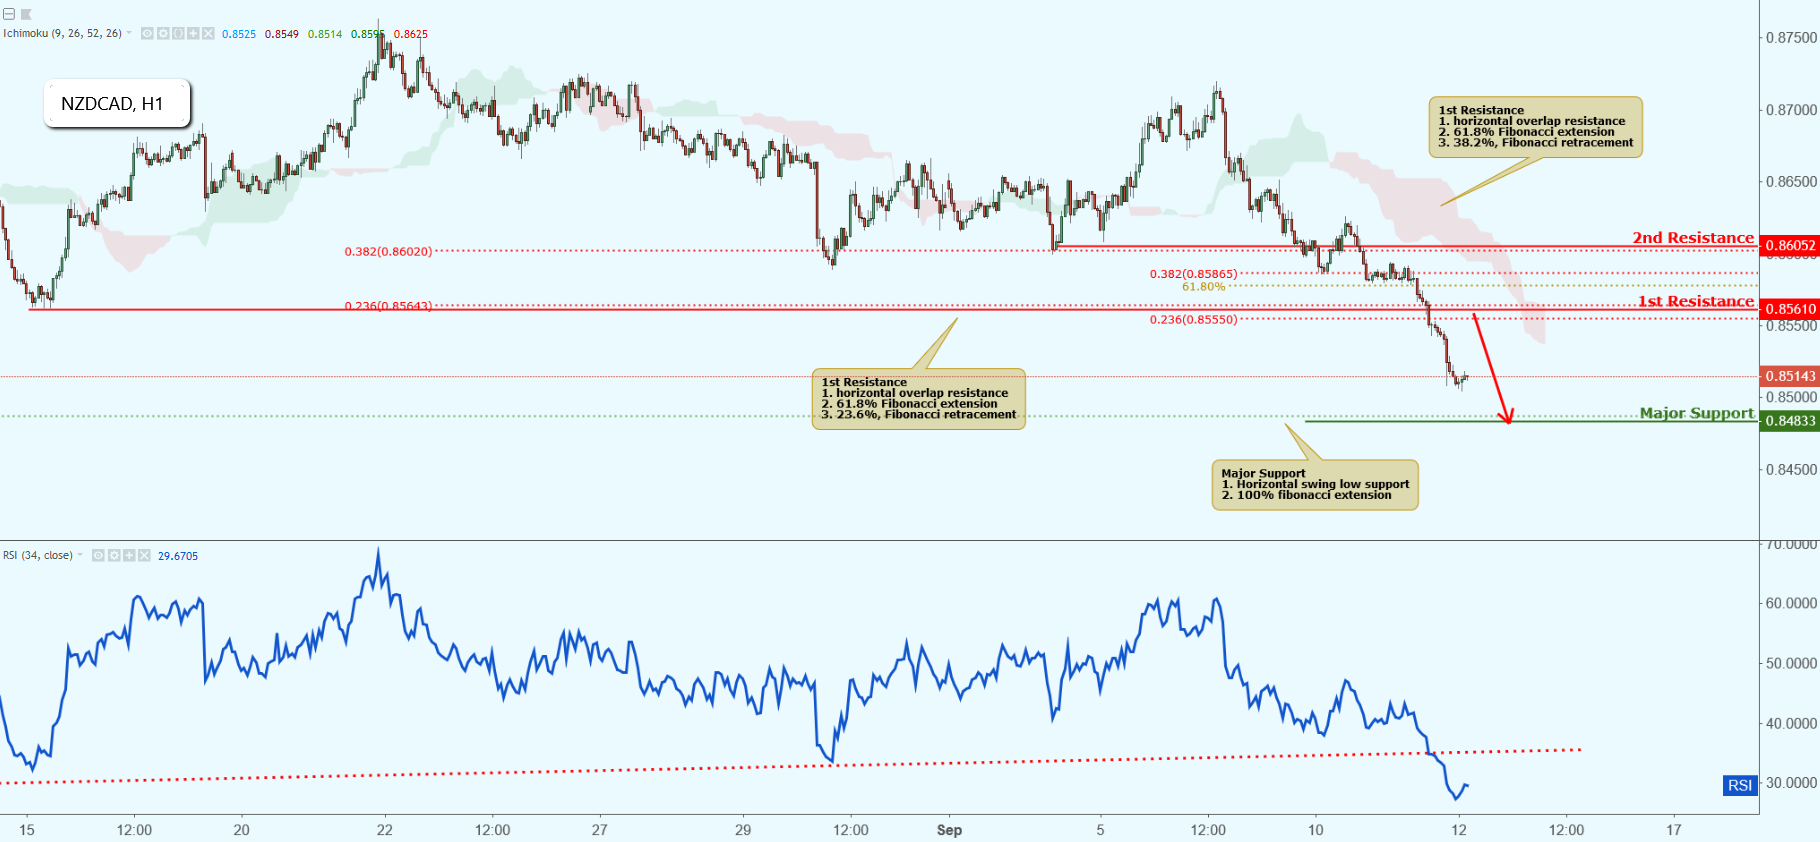Click the plus icon beside RSI
Image resolution: width=1820 pixels, height=842 pixels.
(129, 555)
